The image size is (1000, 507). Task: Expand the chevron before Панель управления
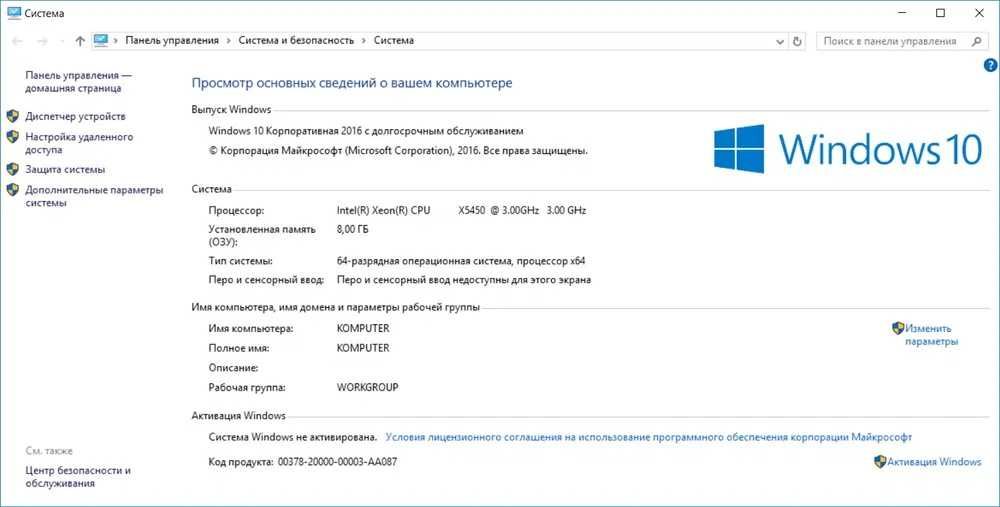[x=116, y=41]
